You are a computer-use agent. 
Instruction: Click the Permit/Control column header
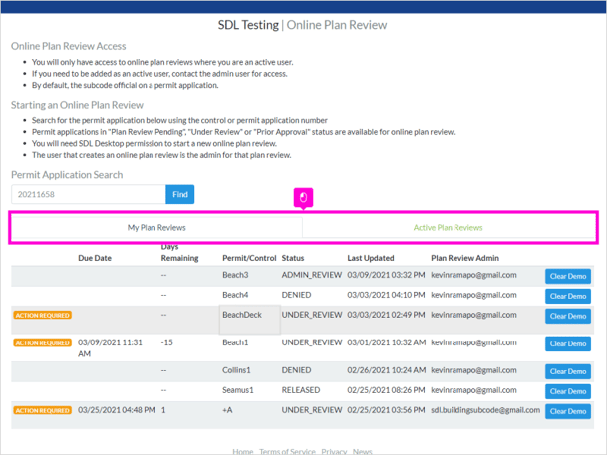pyautogui.click(x=249, y=258)
